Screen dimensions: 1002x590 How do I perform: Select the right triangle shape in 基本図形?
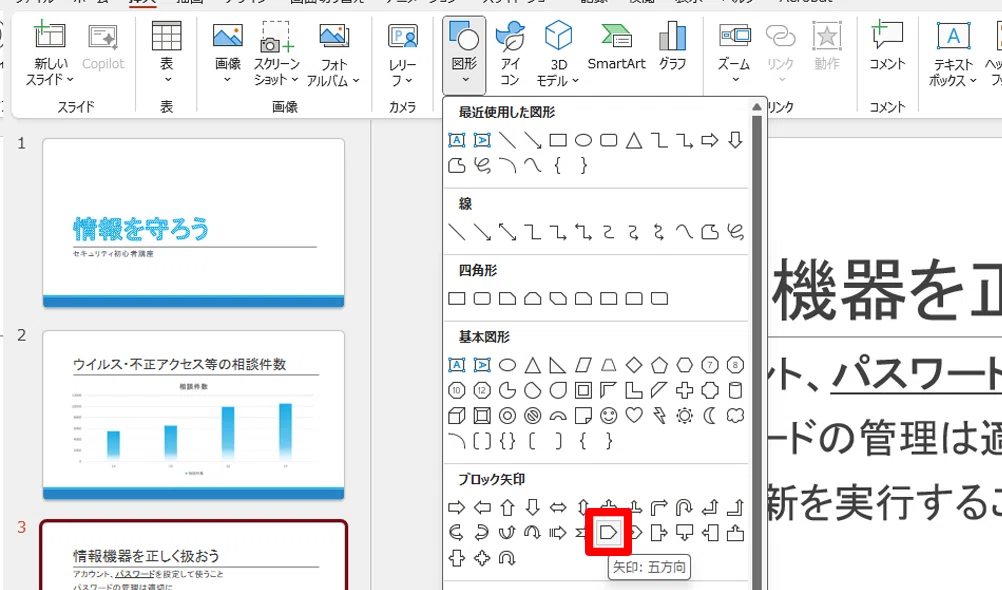click(x=558, y=365)
